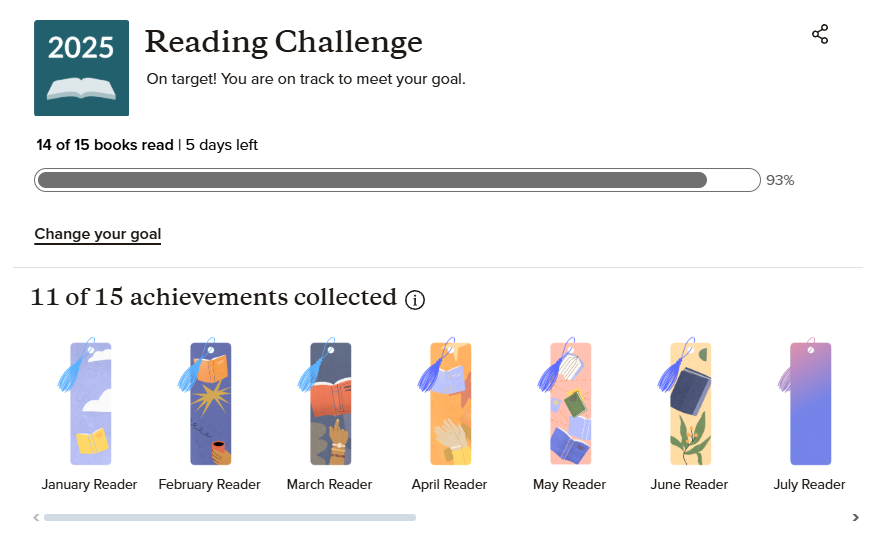This screenshot has height=548, width=893.
Task: Select the January Reader bookmark
Action: (x=90, y=403)
